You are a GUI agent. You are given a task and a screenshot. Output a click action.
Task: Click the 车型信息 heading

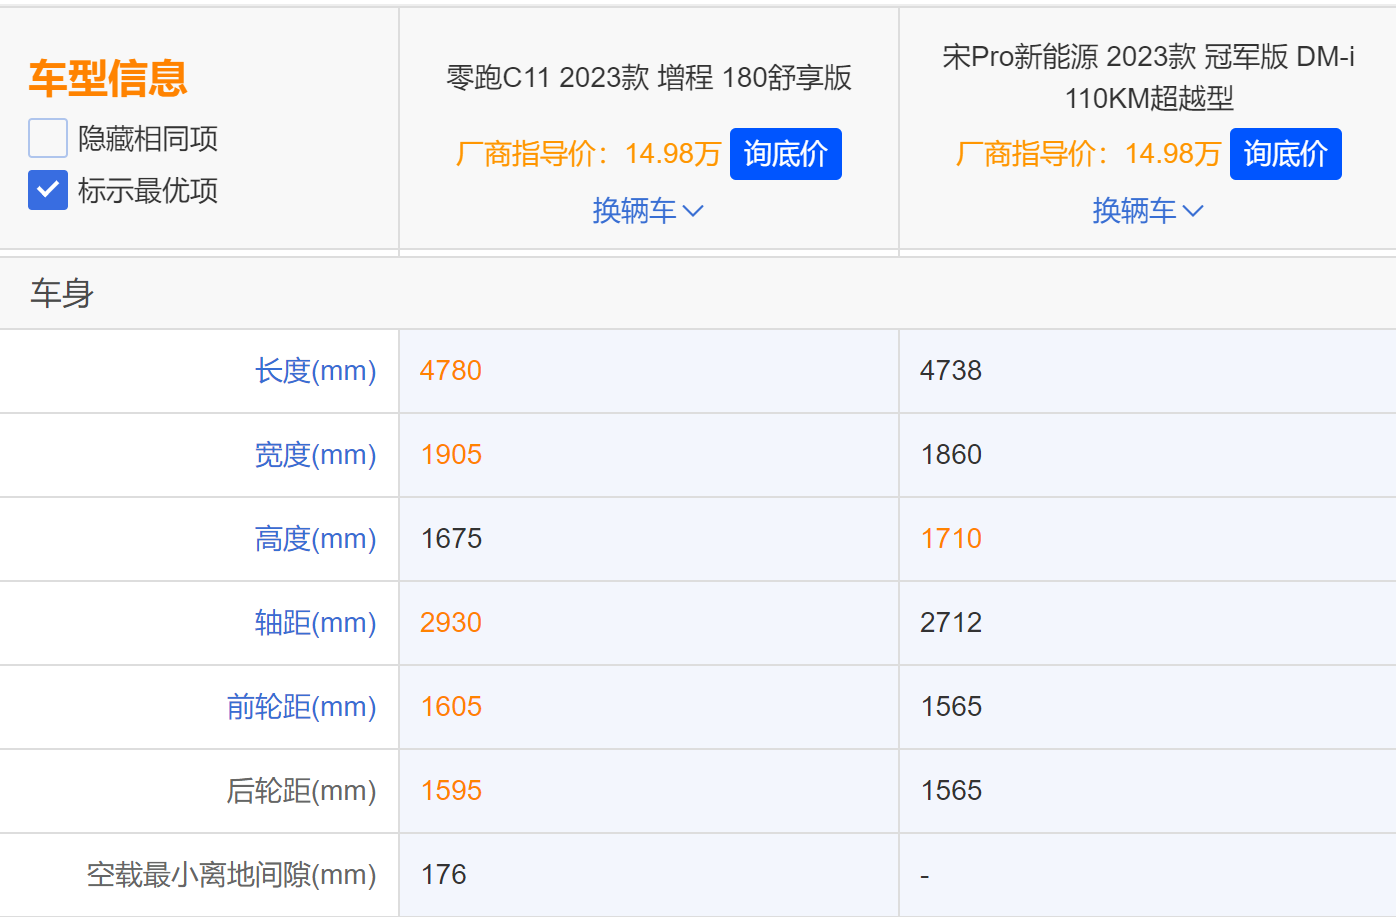[108, 78]
